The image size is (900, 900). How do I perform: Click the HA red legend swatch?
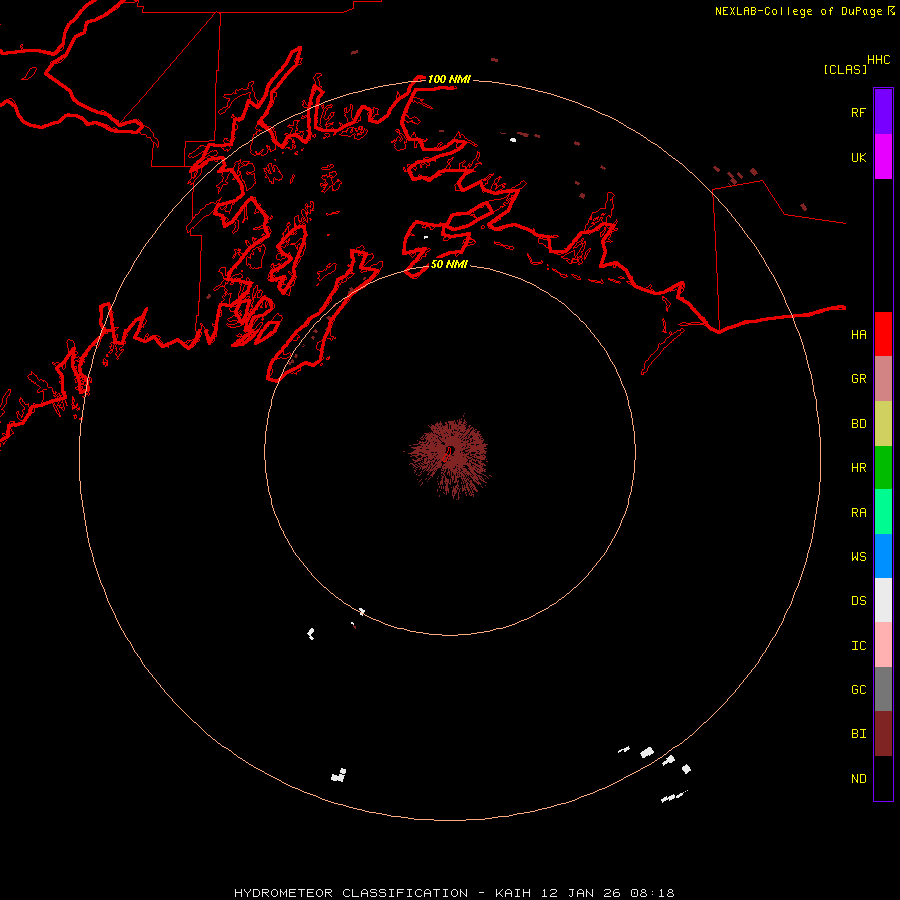pyautogui.click(x=883, y=334)
